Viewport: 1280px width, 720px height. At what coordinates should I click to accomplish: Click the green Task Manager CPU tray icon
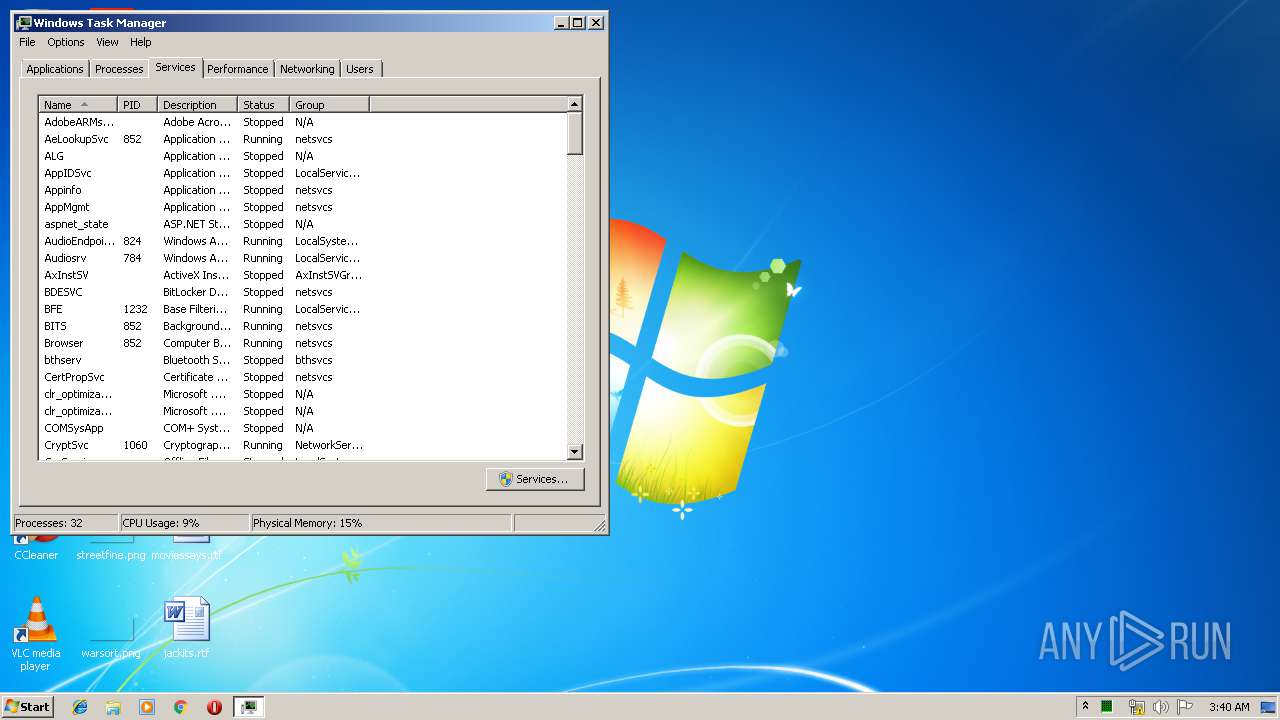click(1107, 707)
